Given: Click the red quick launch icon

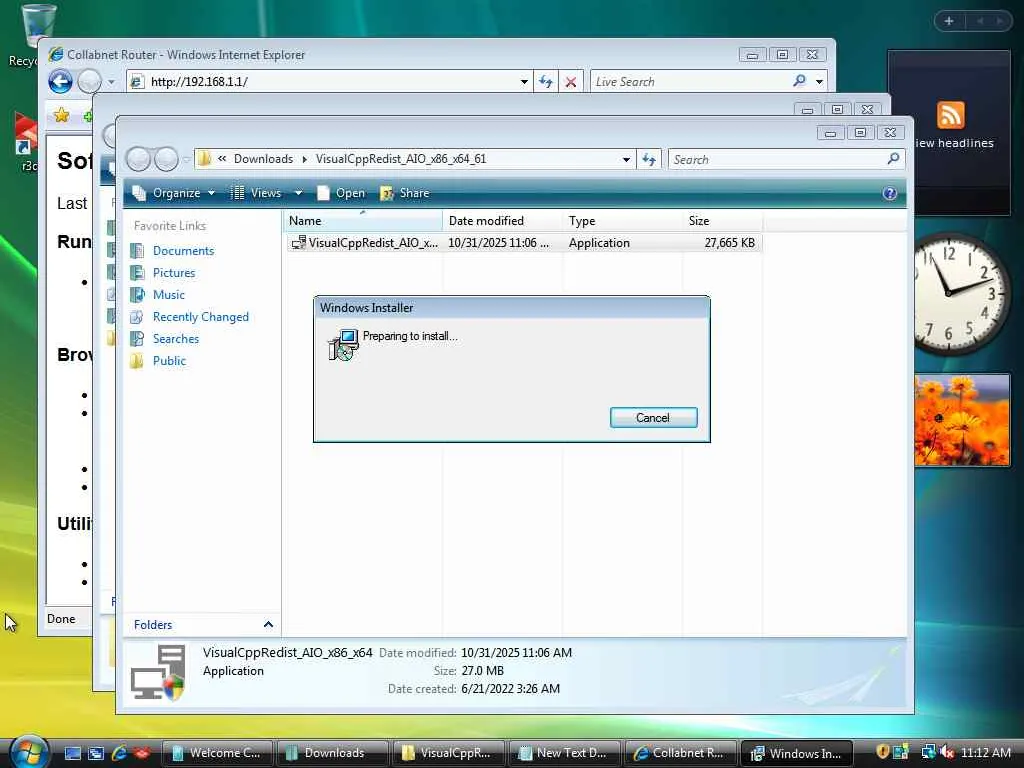Looking at the screenshot, I should [x=142, y=753].
